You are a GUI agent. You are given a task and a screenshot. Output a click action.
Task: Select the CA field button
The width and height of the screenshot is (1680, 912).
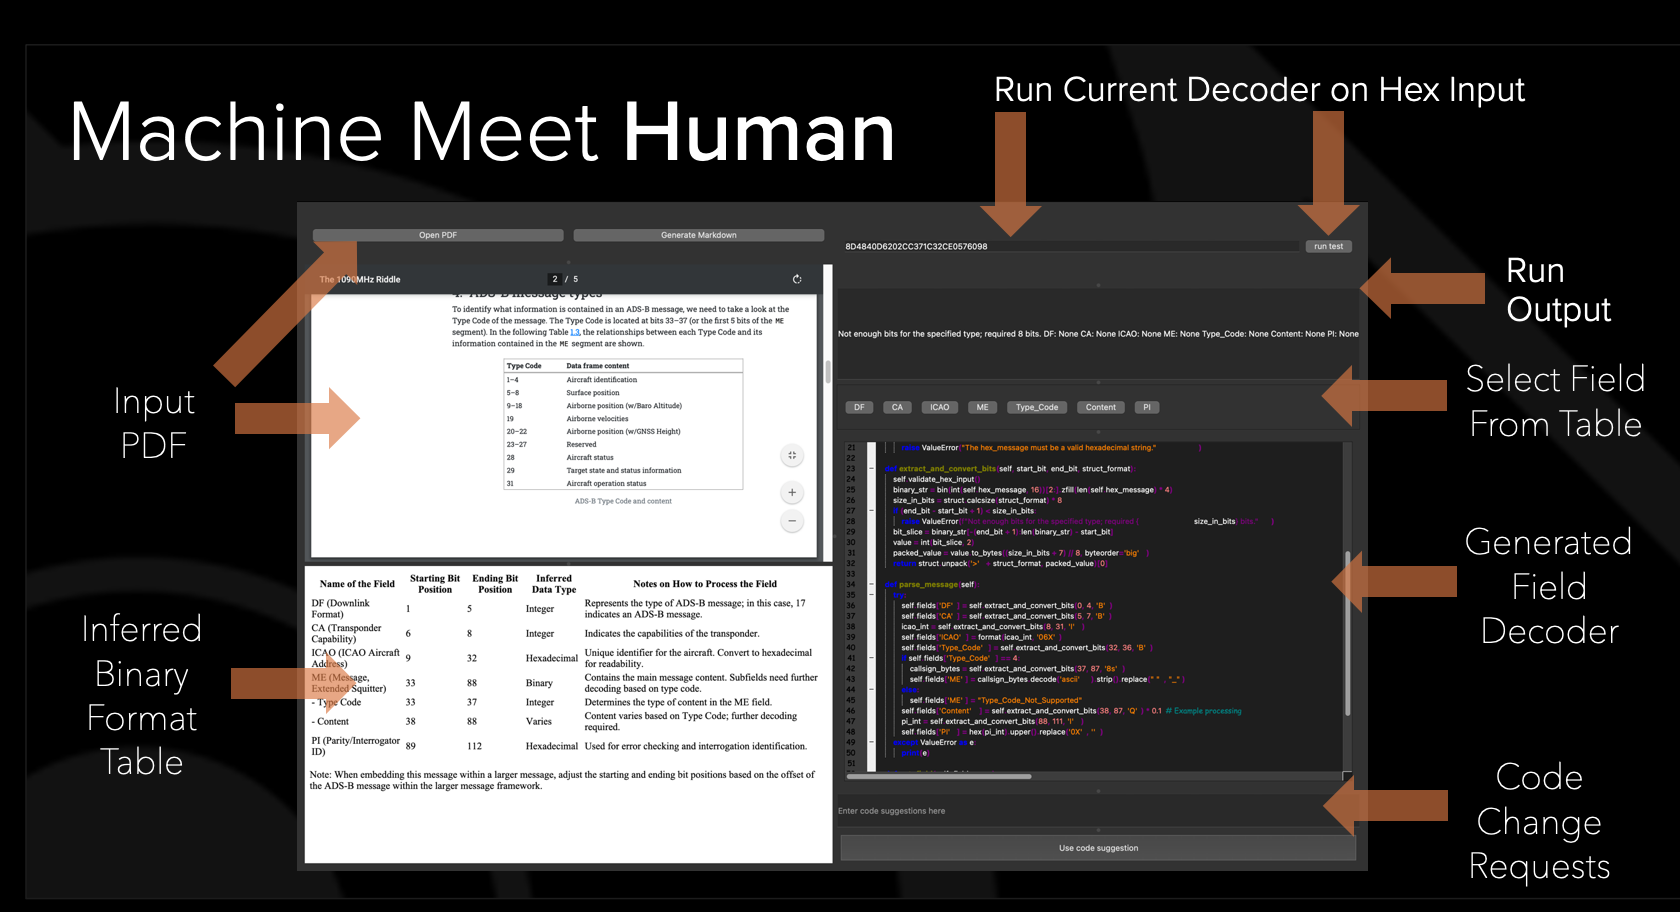[x=897, y=407]
